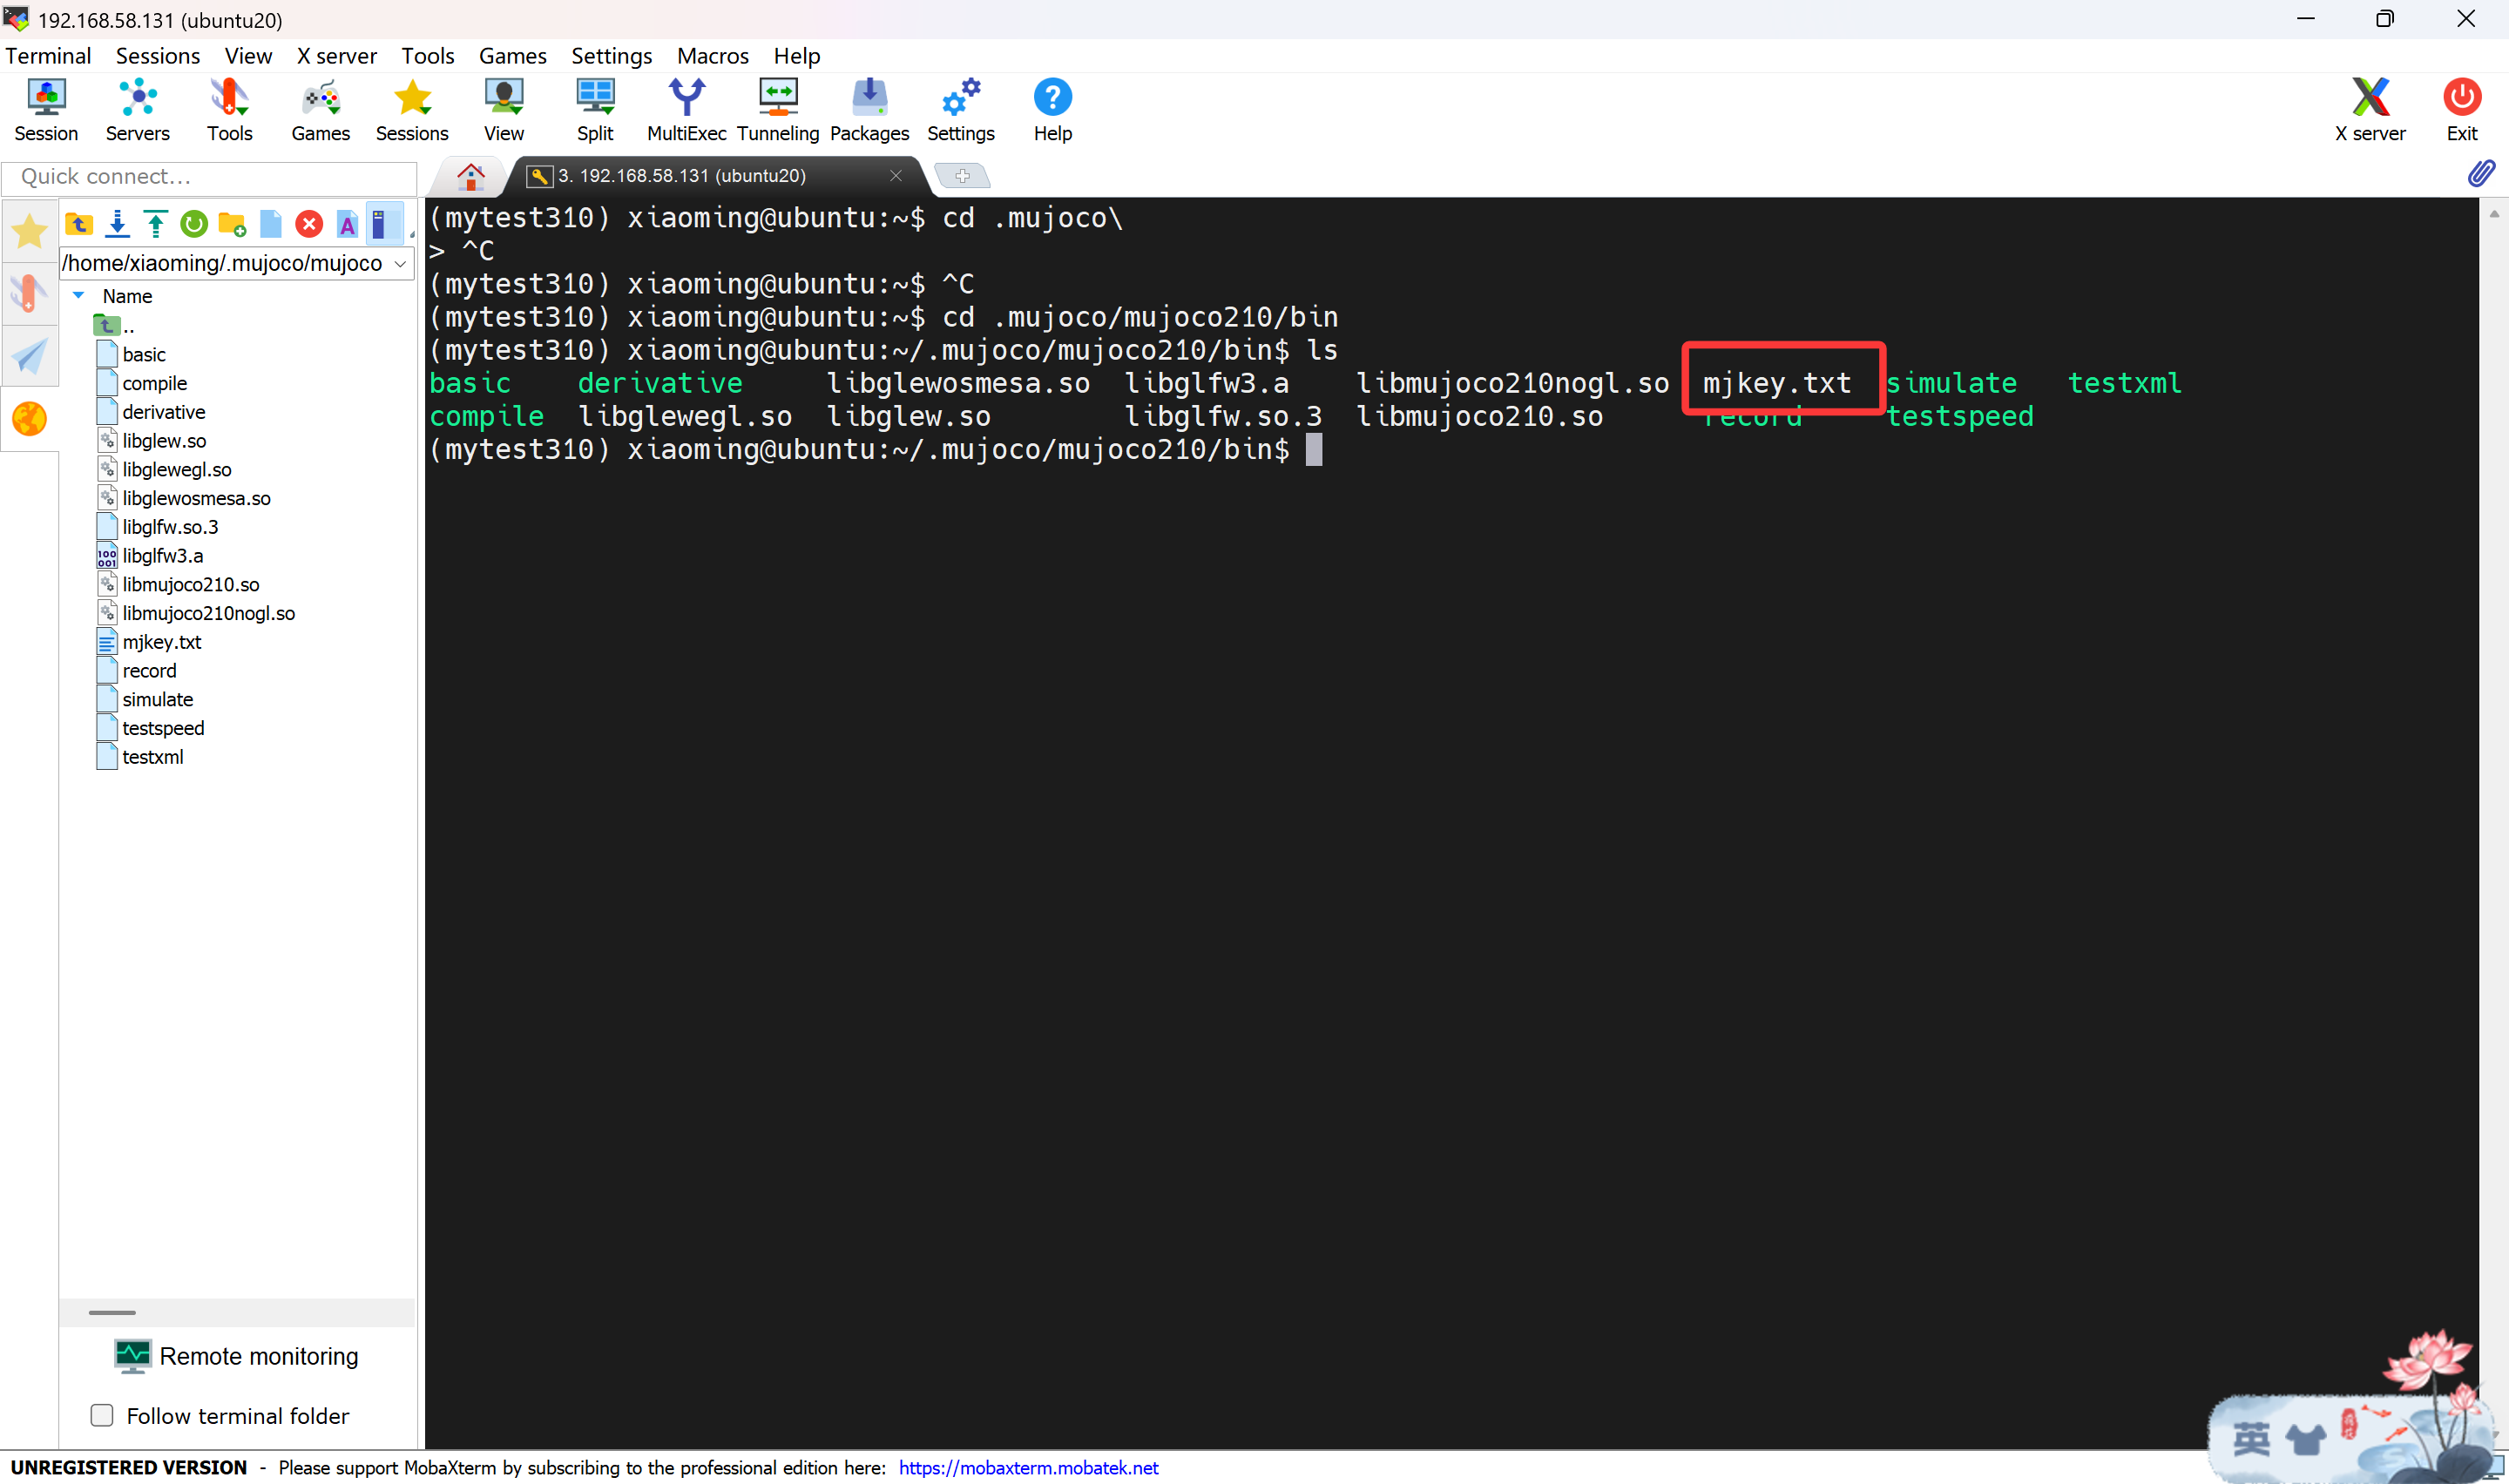Enable Follow terminal folder checkbox
This screenshot has width=2509, height=1484.
coord(102,1415)
